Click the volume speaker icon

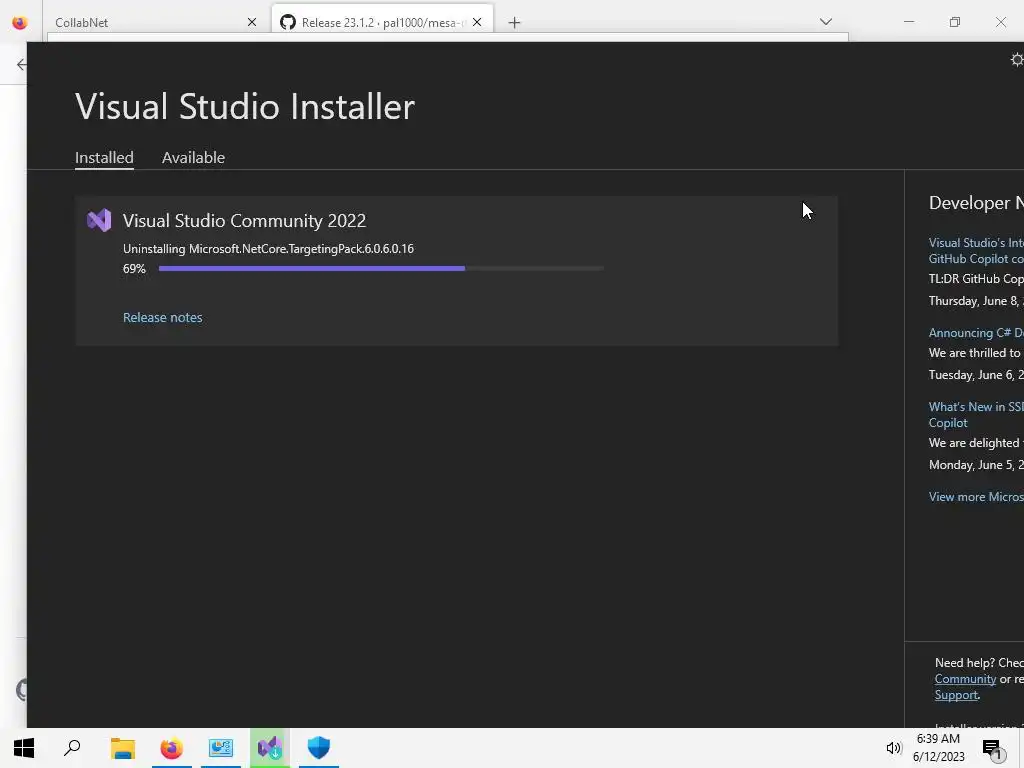893,748
